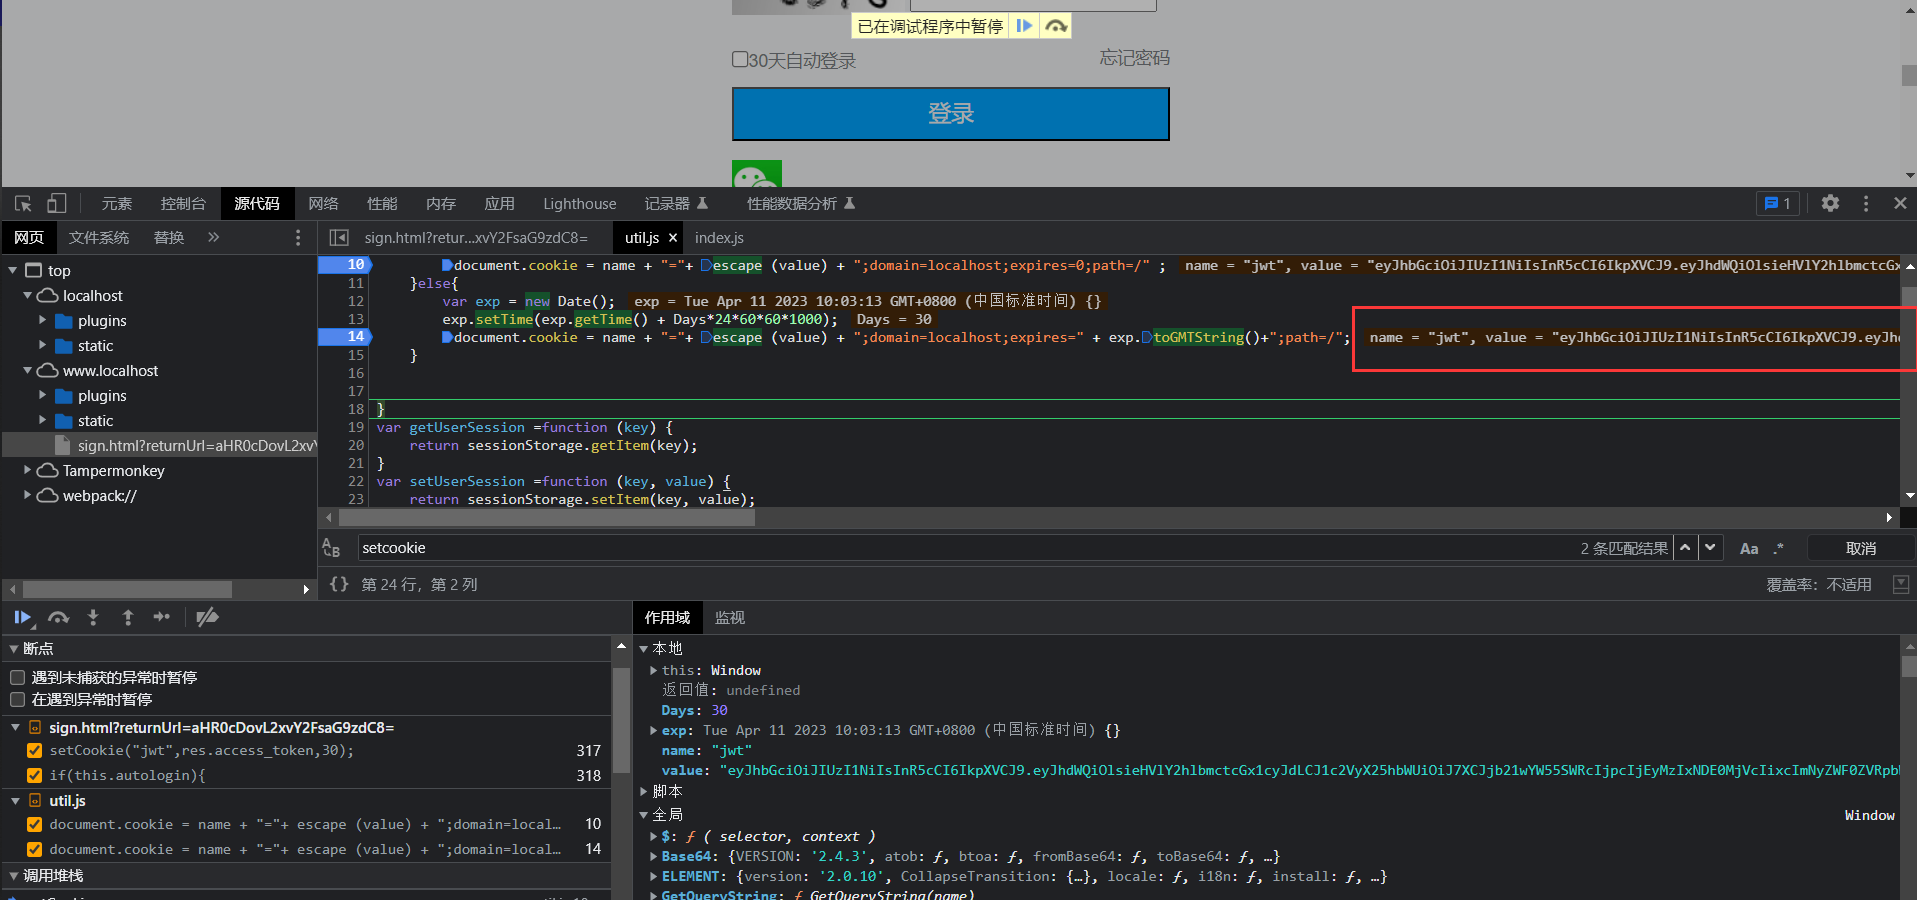Deactivate all breakpoints icon

(x=207, y=618)
